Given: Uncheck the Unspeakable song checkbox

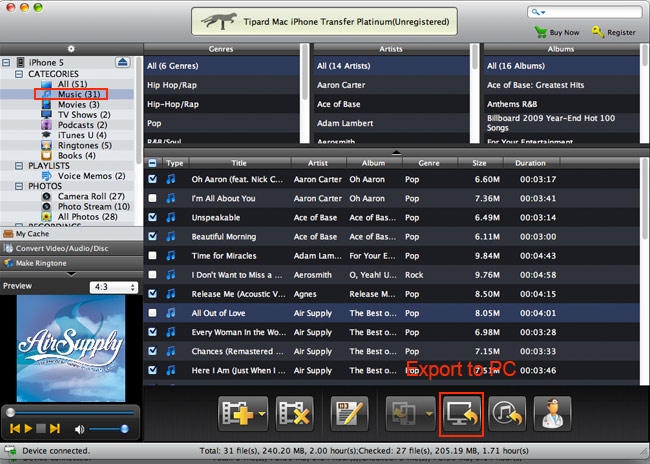Looking at the screenshot, I should tap(153, 217).
